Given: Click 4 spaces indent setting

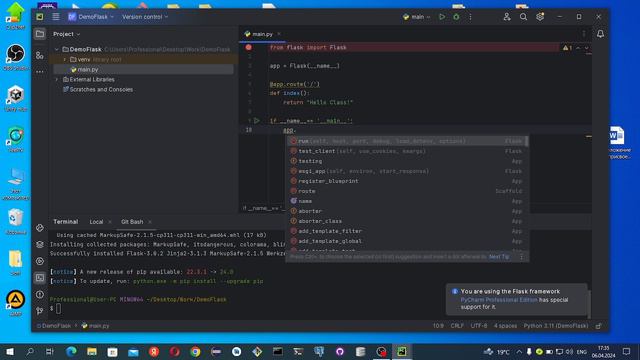Looking at the screenshot, I should click(505, 326).
